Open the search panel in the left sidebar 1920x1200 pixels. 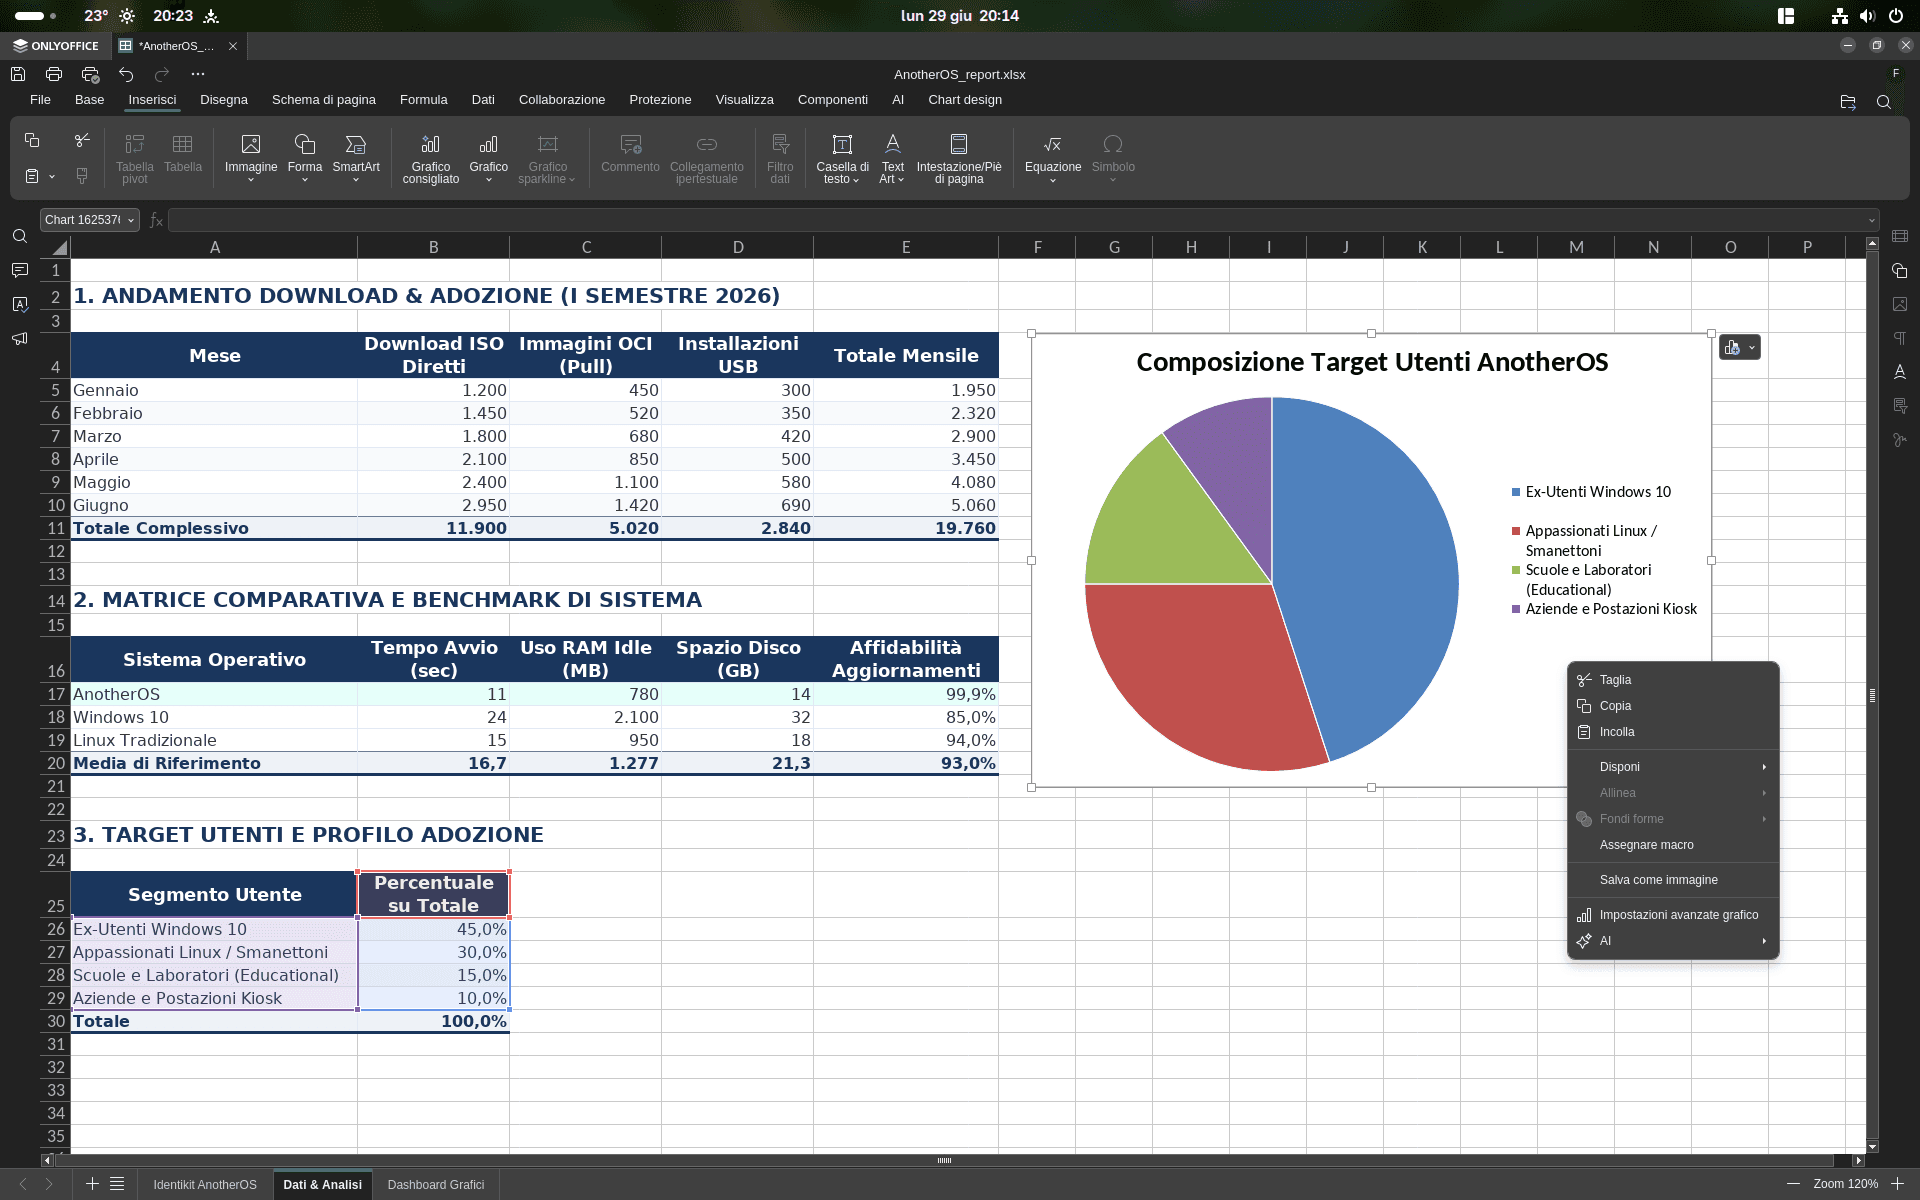20,237
